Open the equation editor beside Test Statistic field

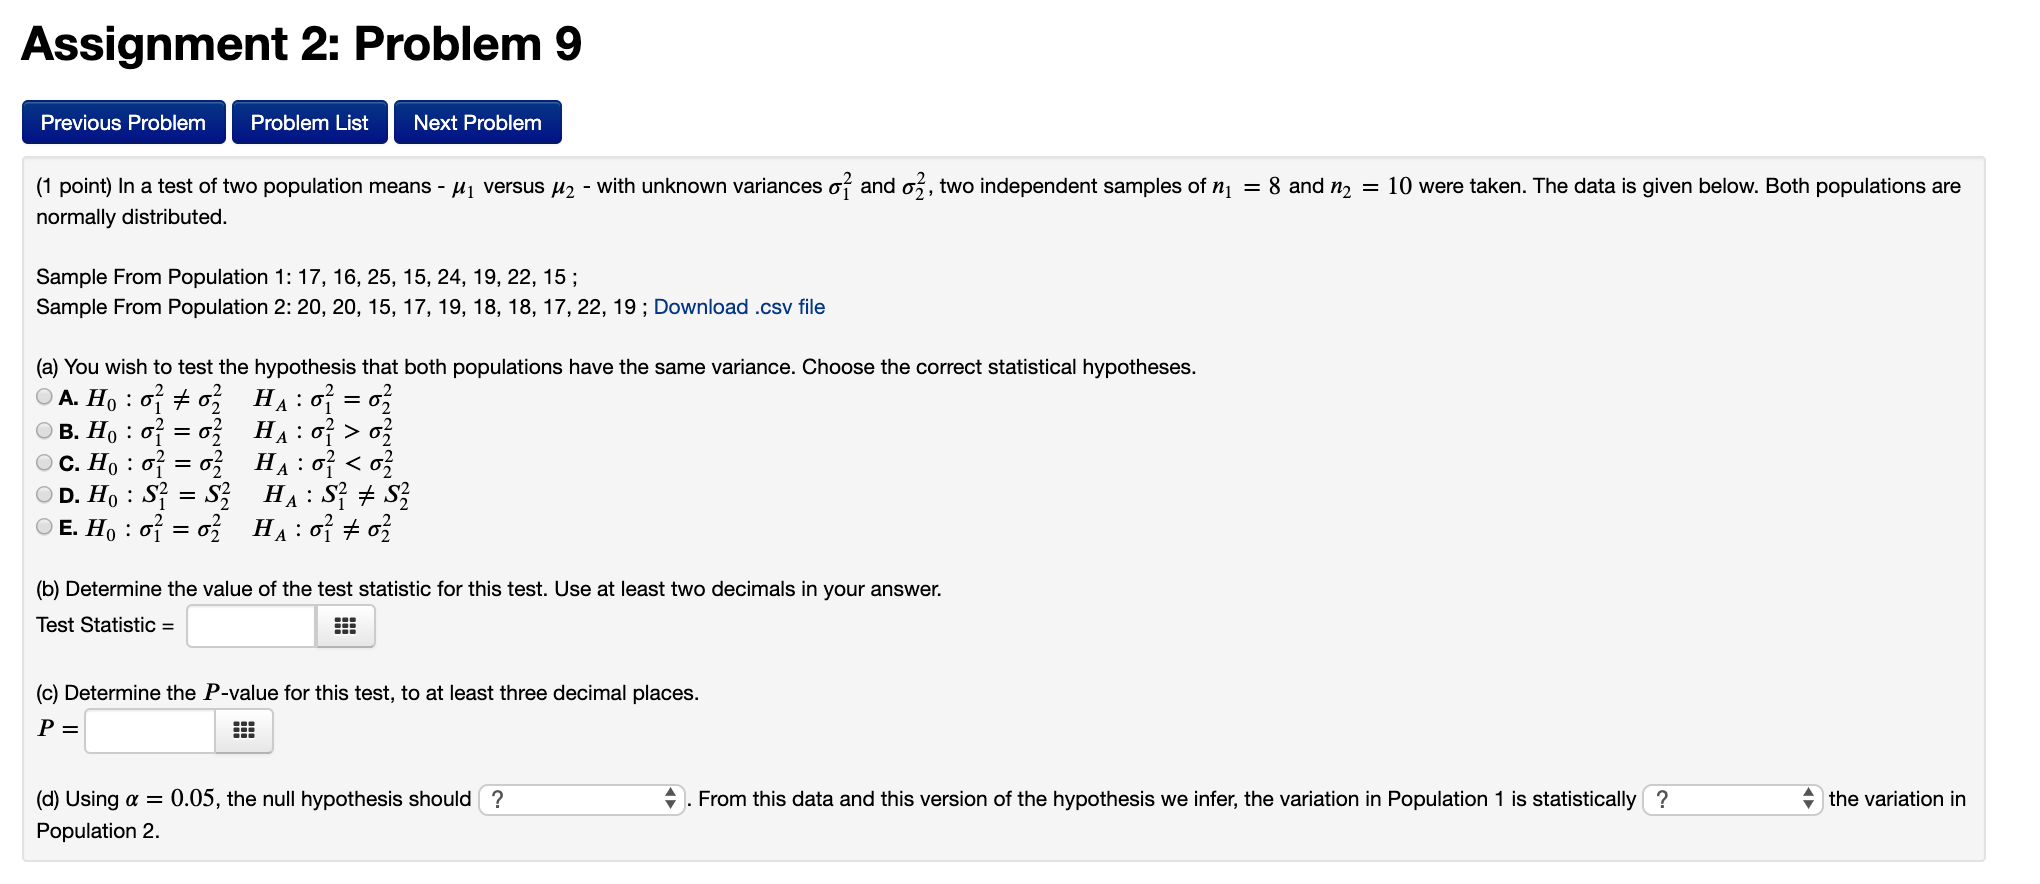(x=345, y=626)
